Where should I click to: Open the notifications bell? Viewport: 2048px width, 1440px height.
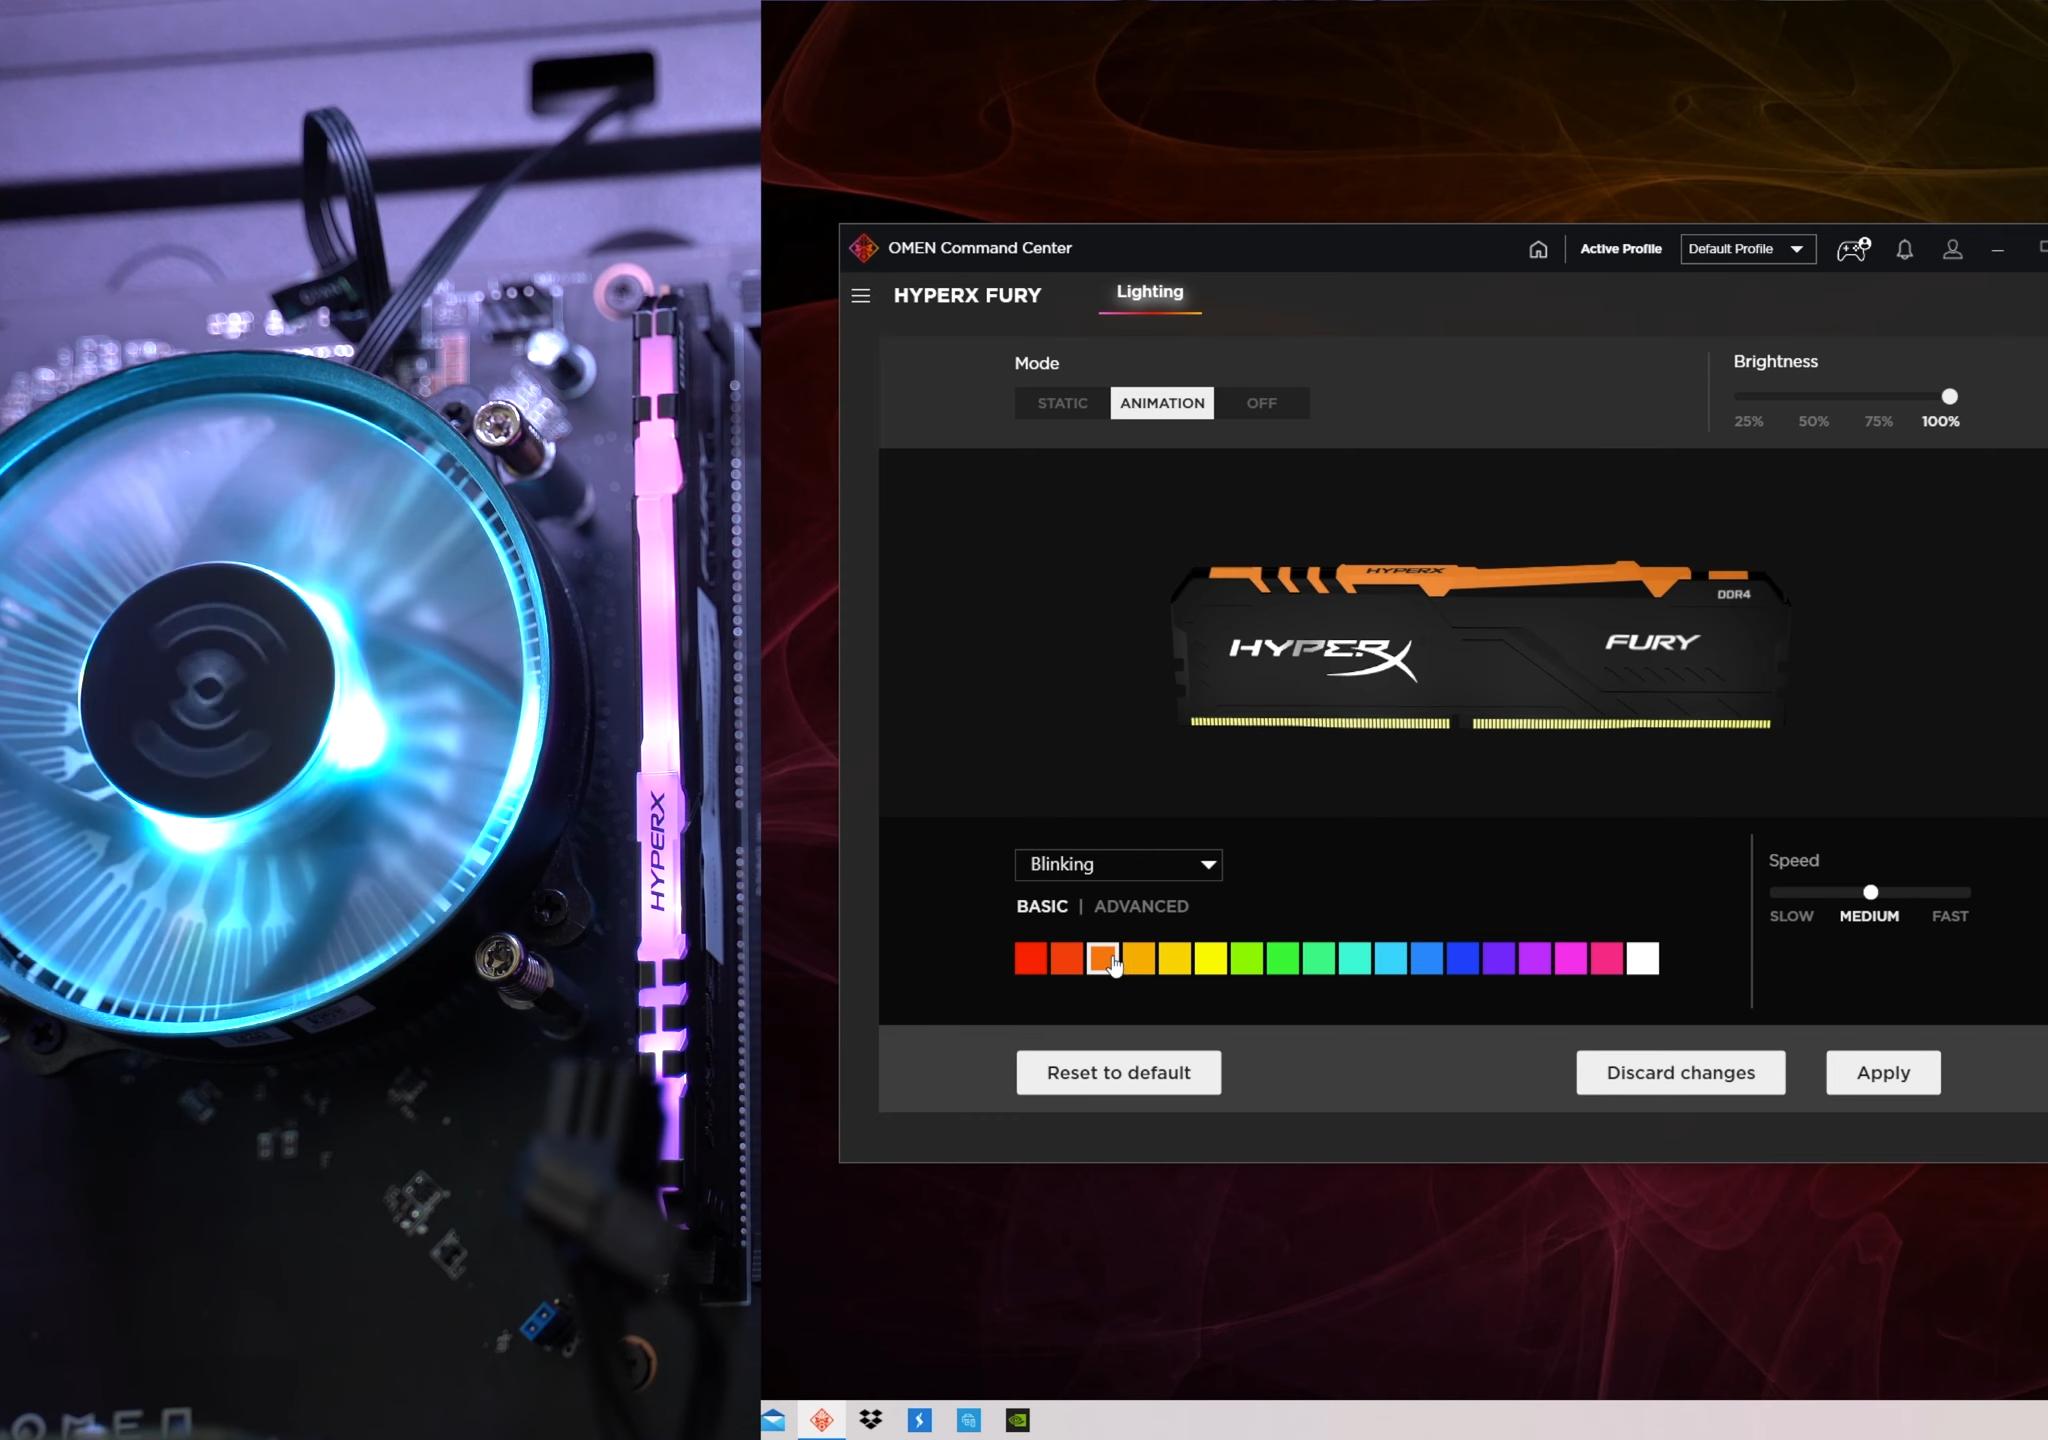click(1905, 249)
